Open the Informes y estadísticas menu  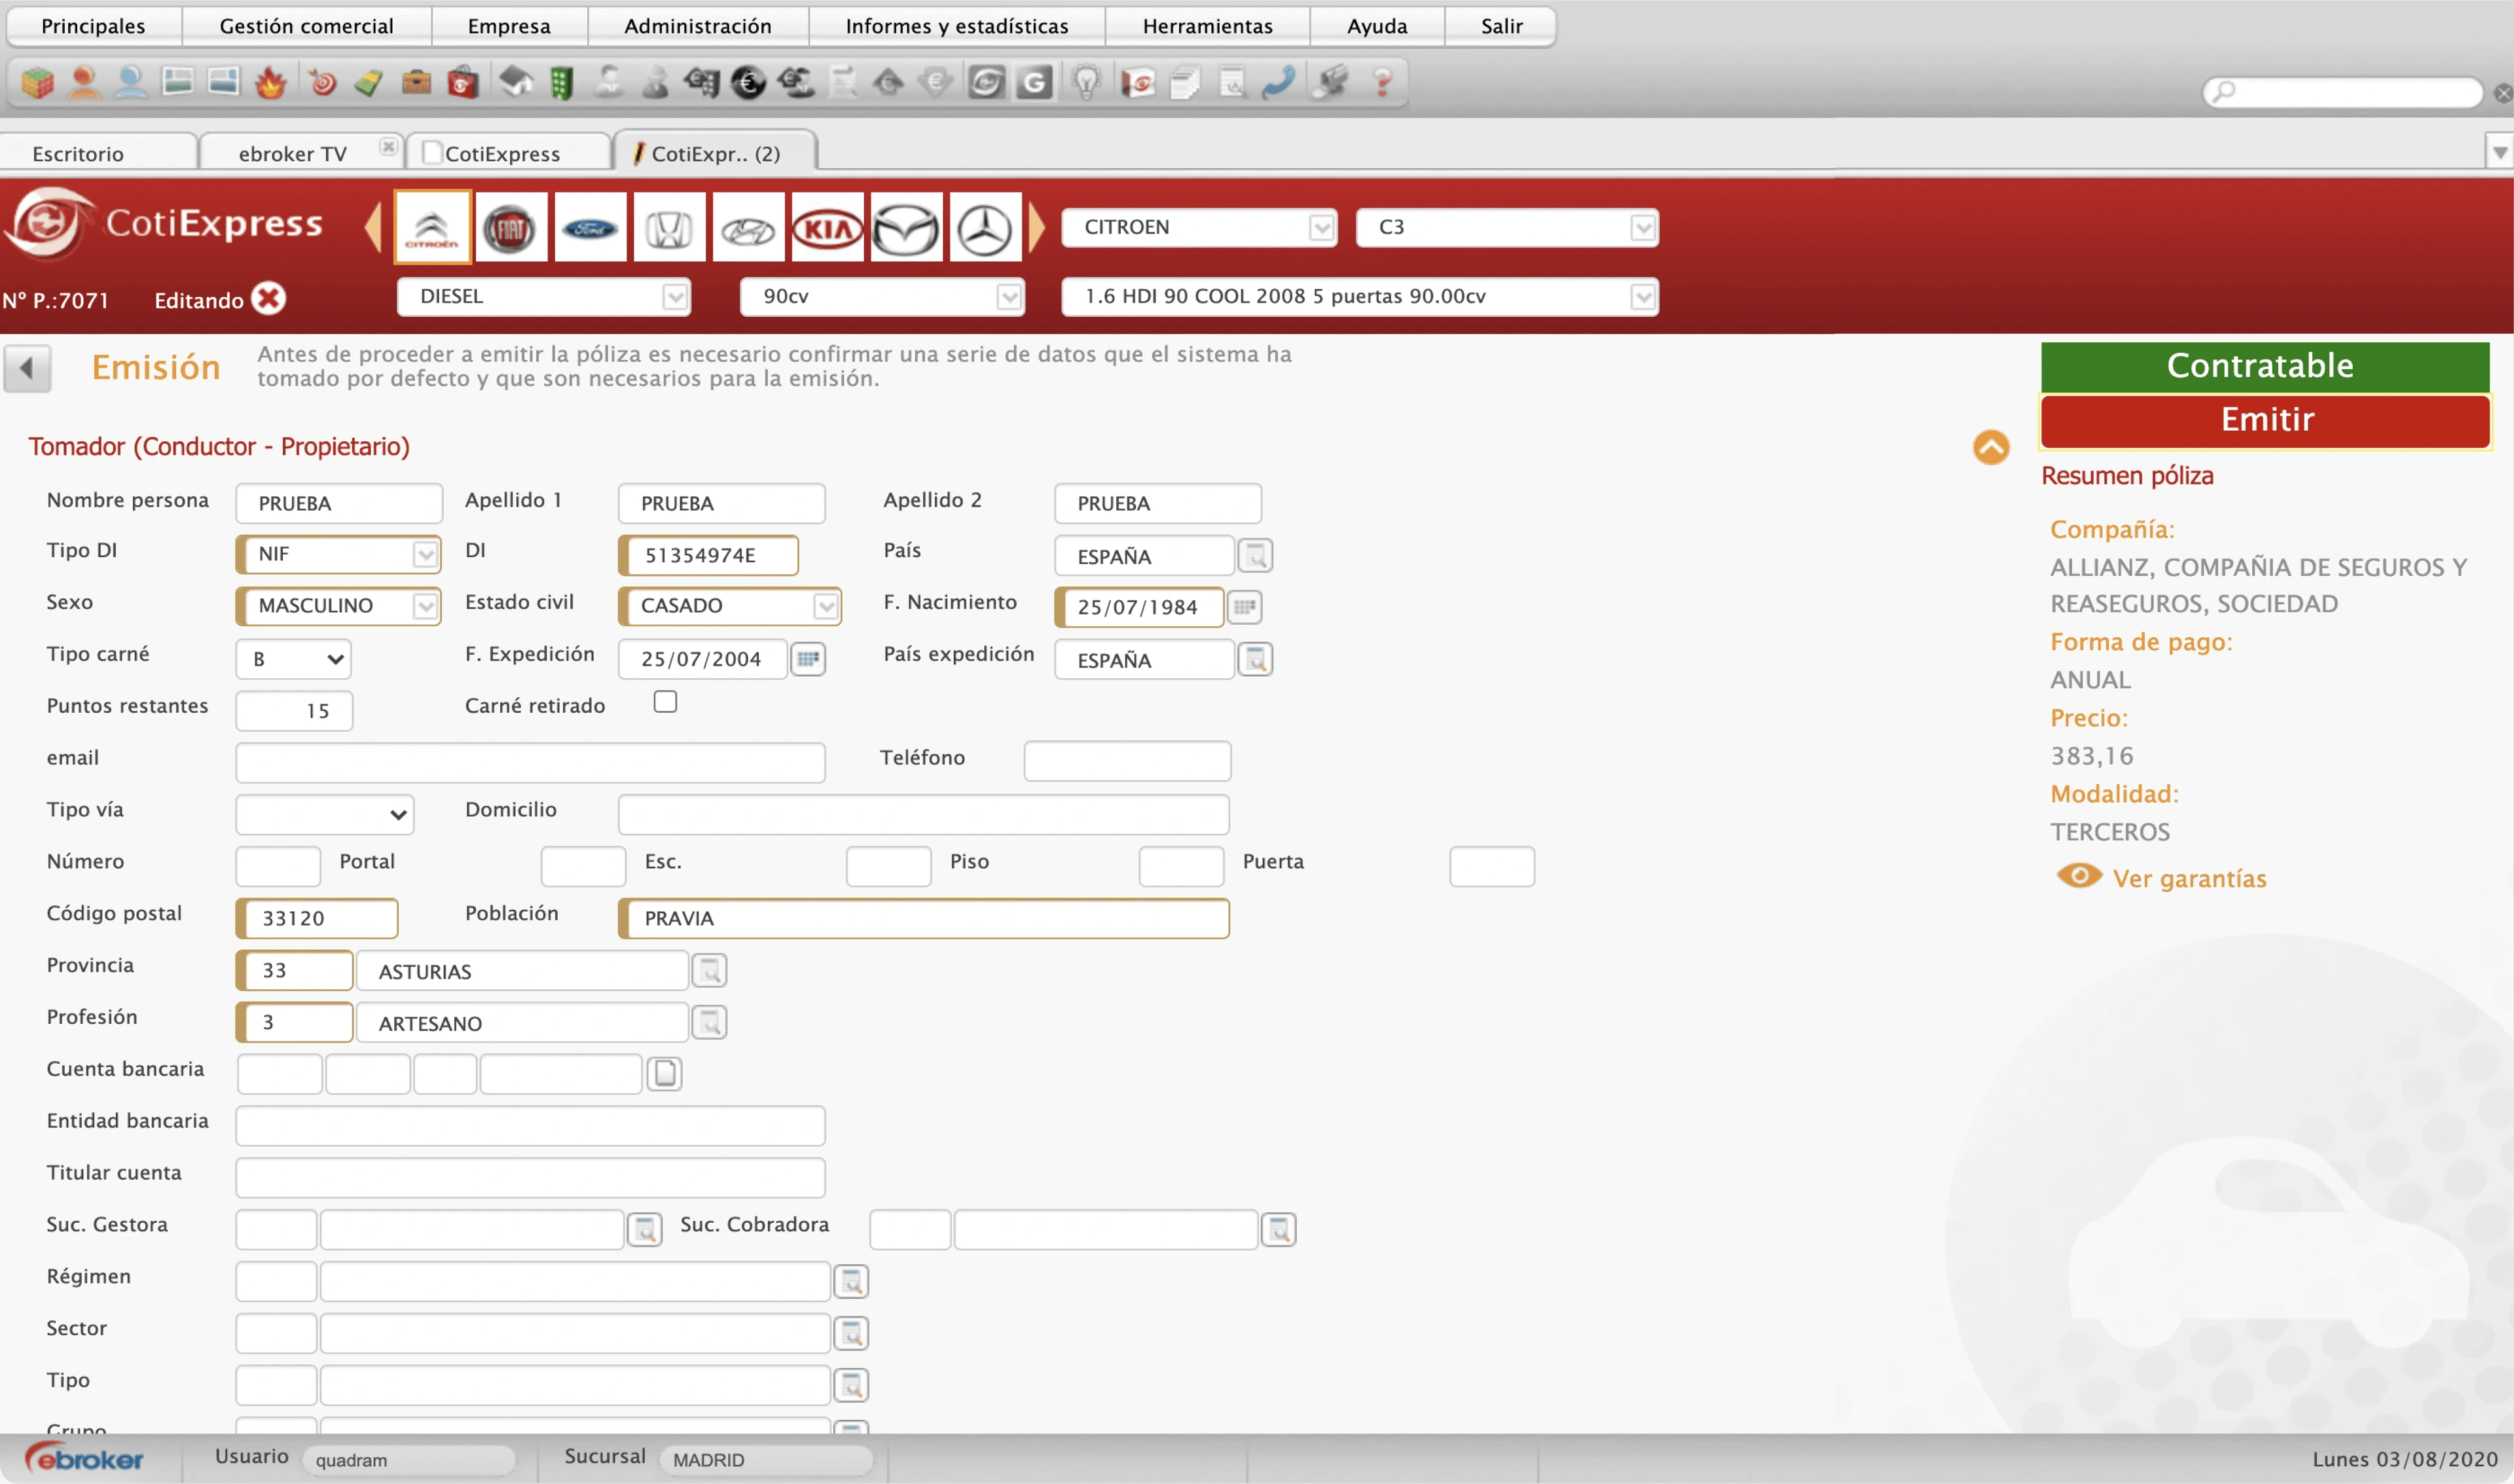click(x=956, y=26)
